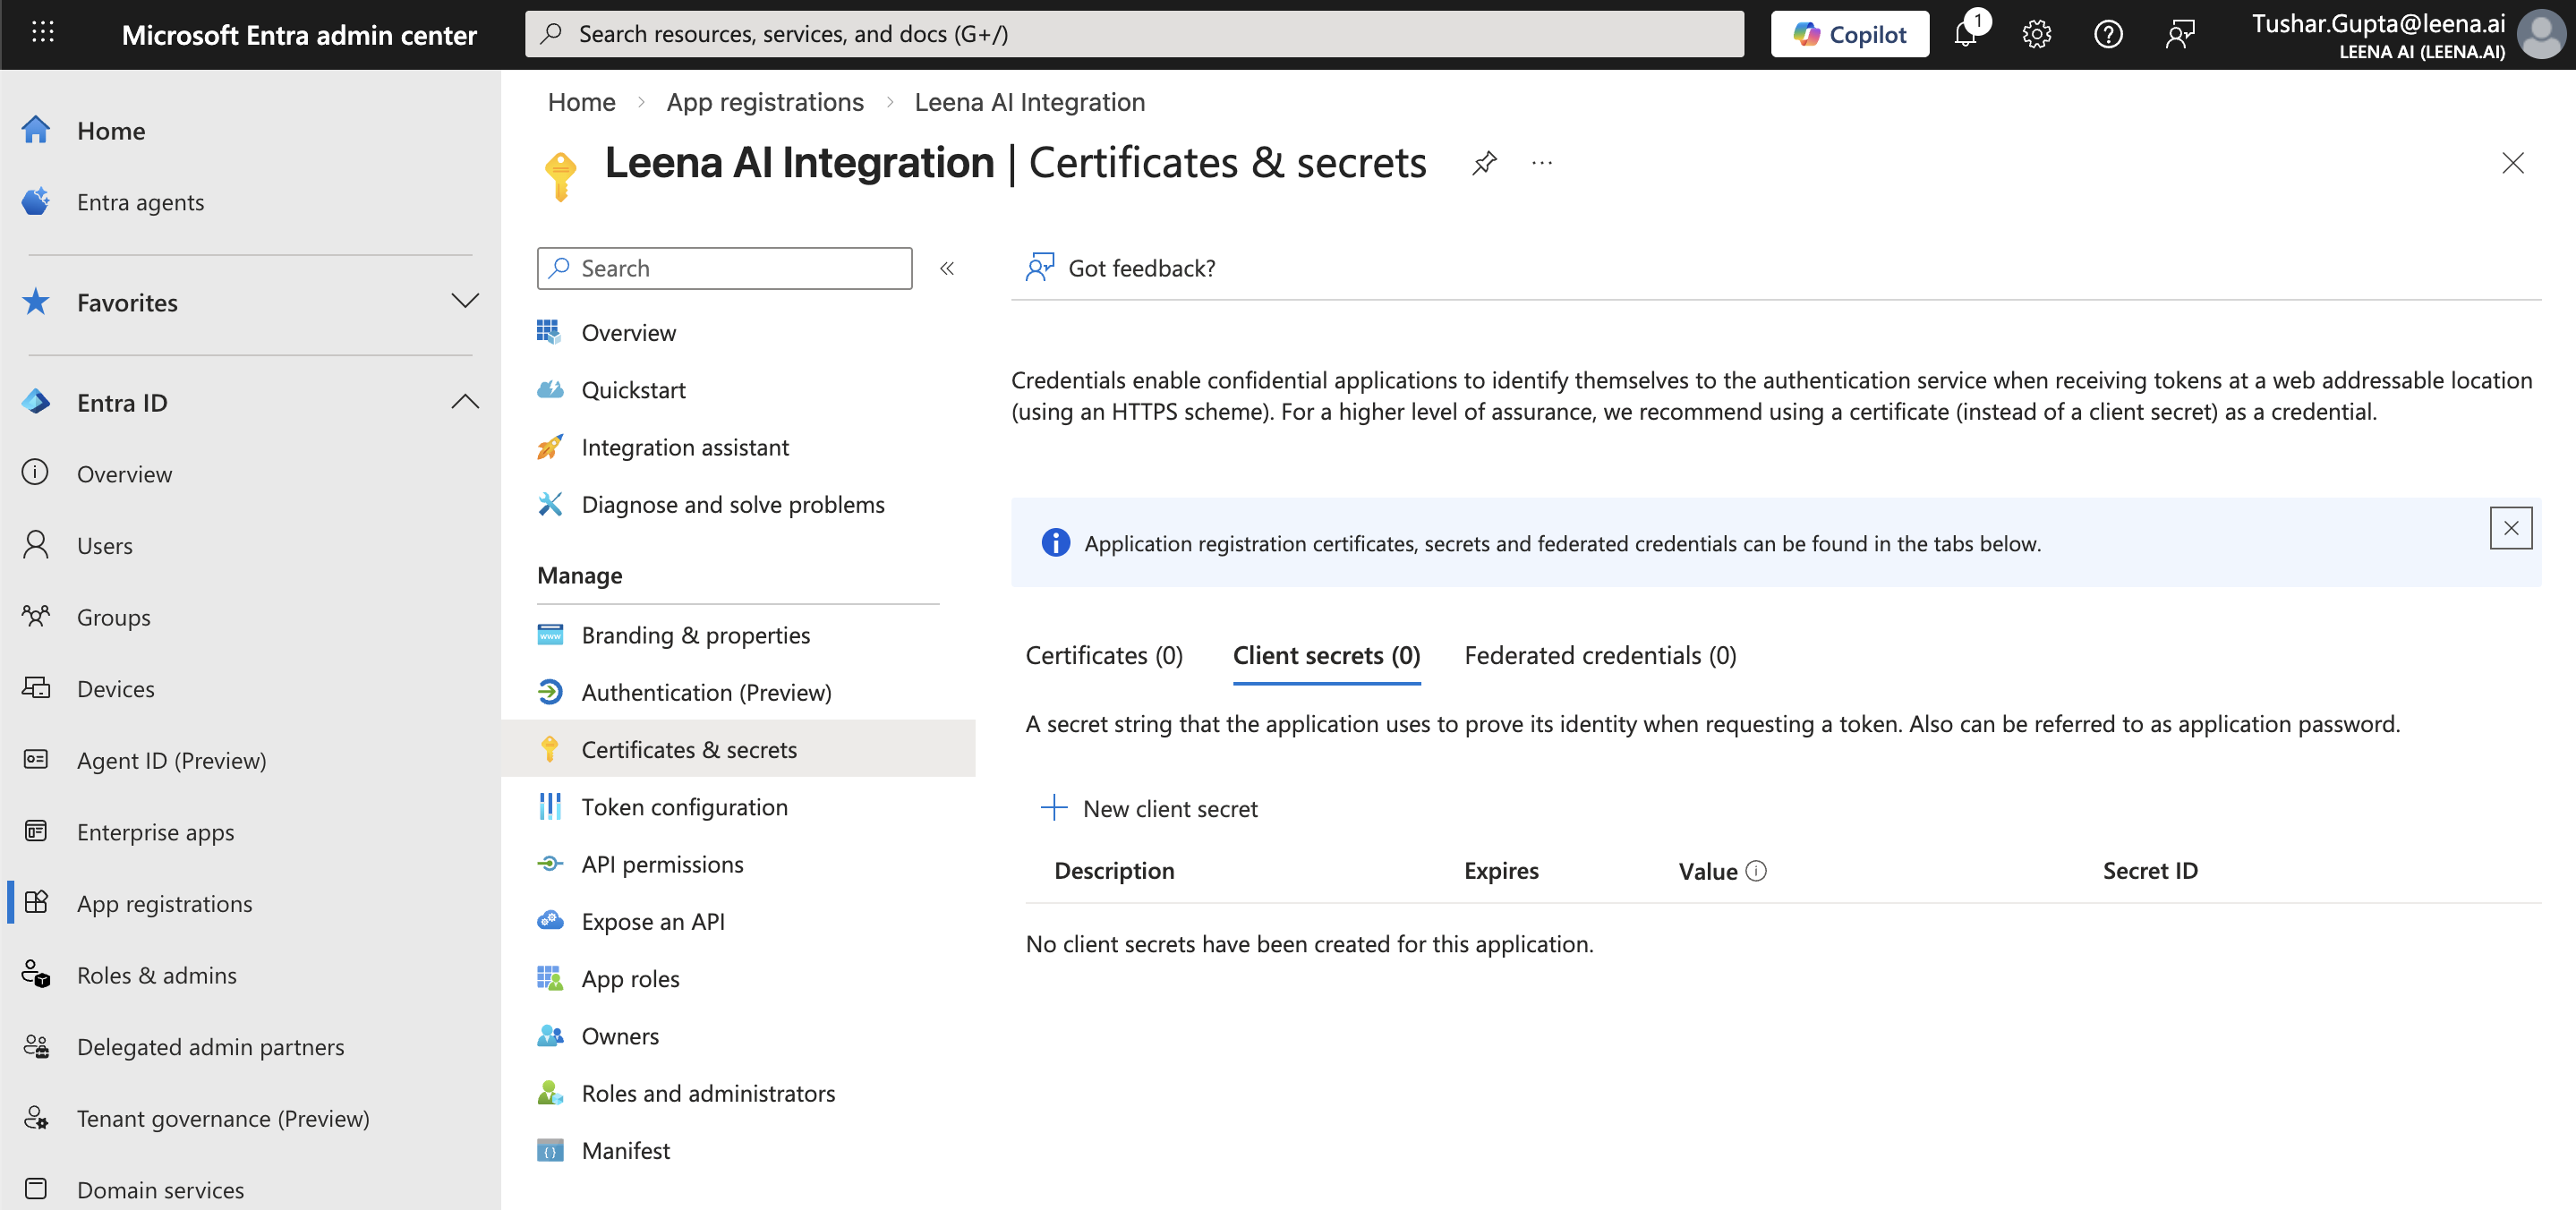The image size is (2576, 1210).
Task: Open the Copilot button
Action: (x=1849, y=35)
